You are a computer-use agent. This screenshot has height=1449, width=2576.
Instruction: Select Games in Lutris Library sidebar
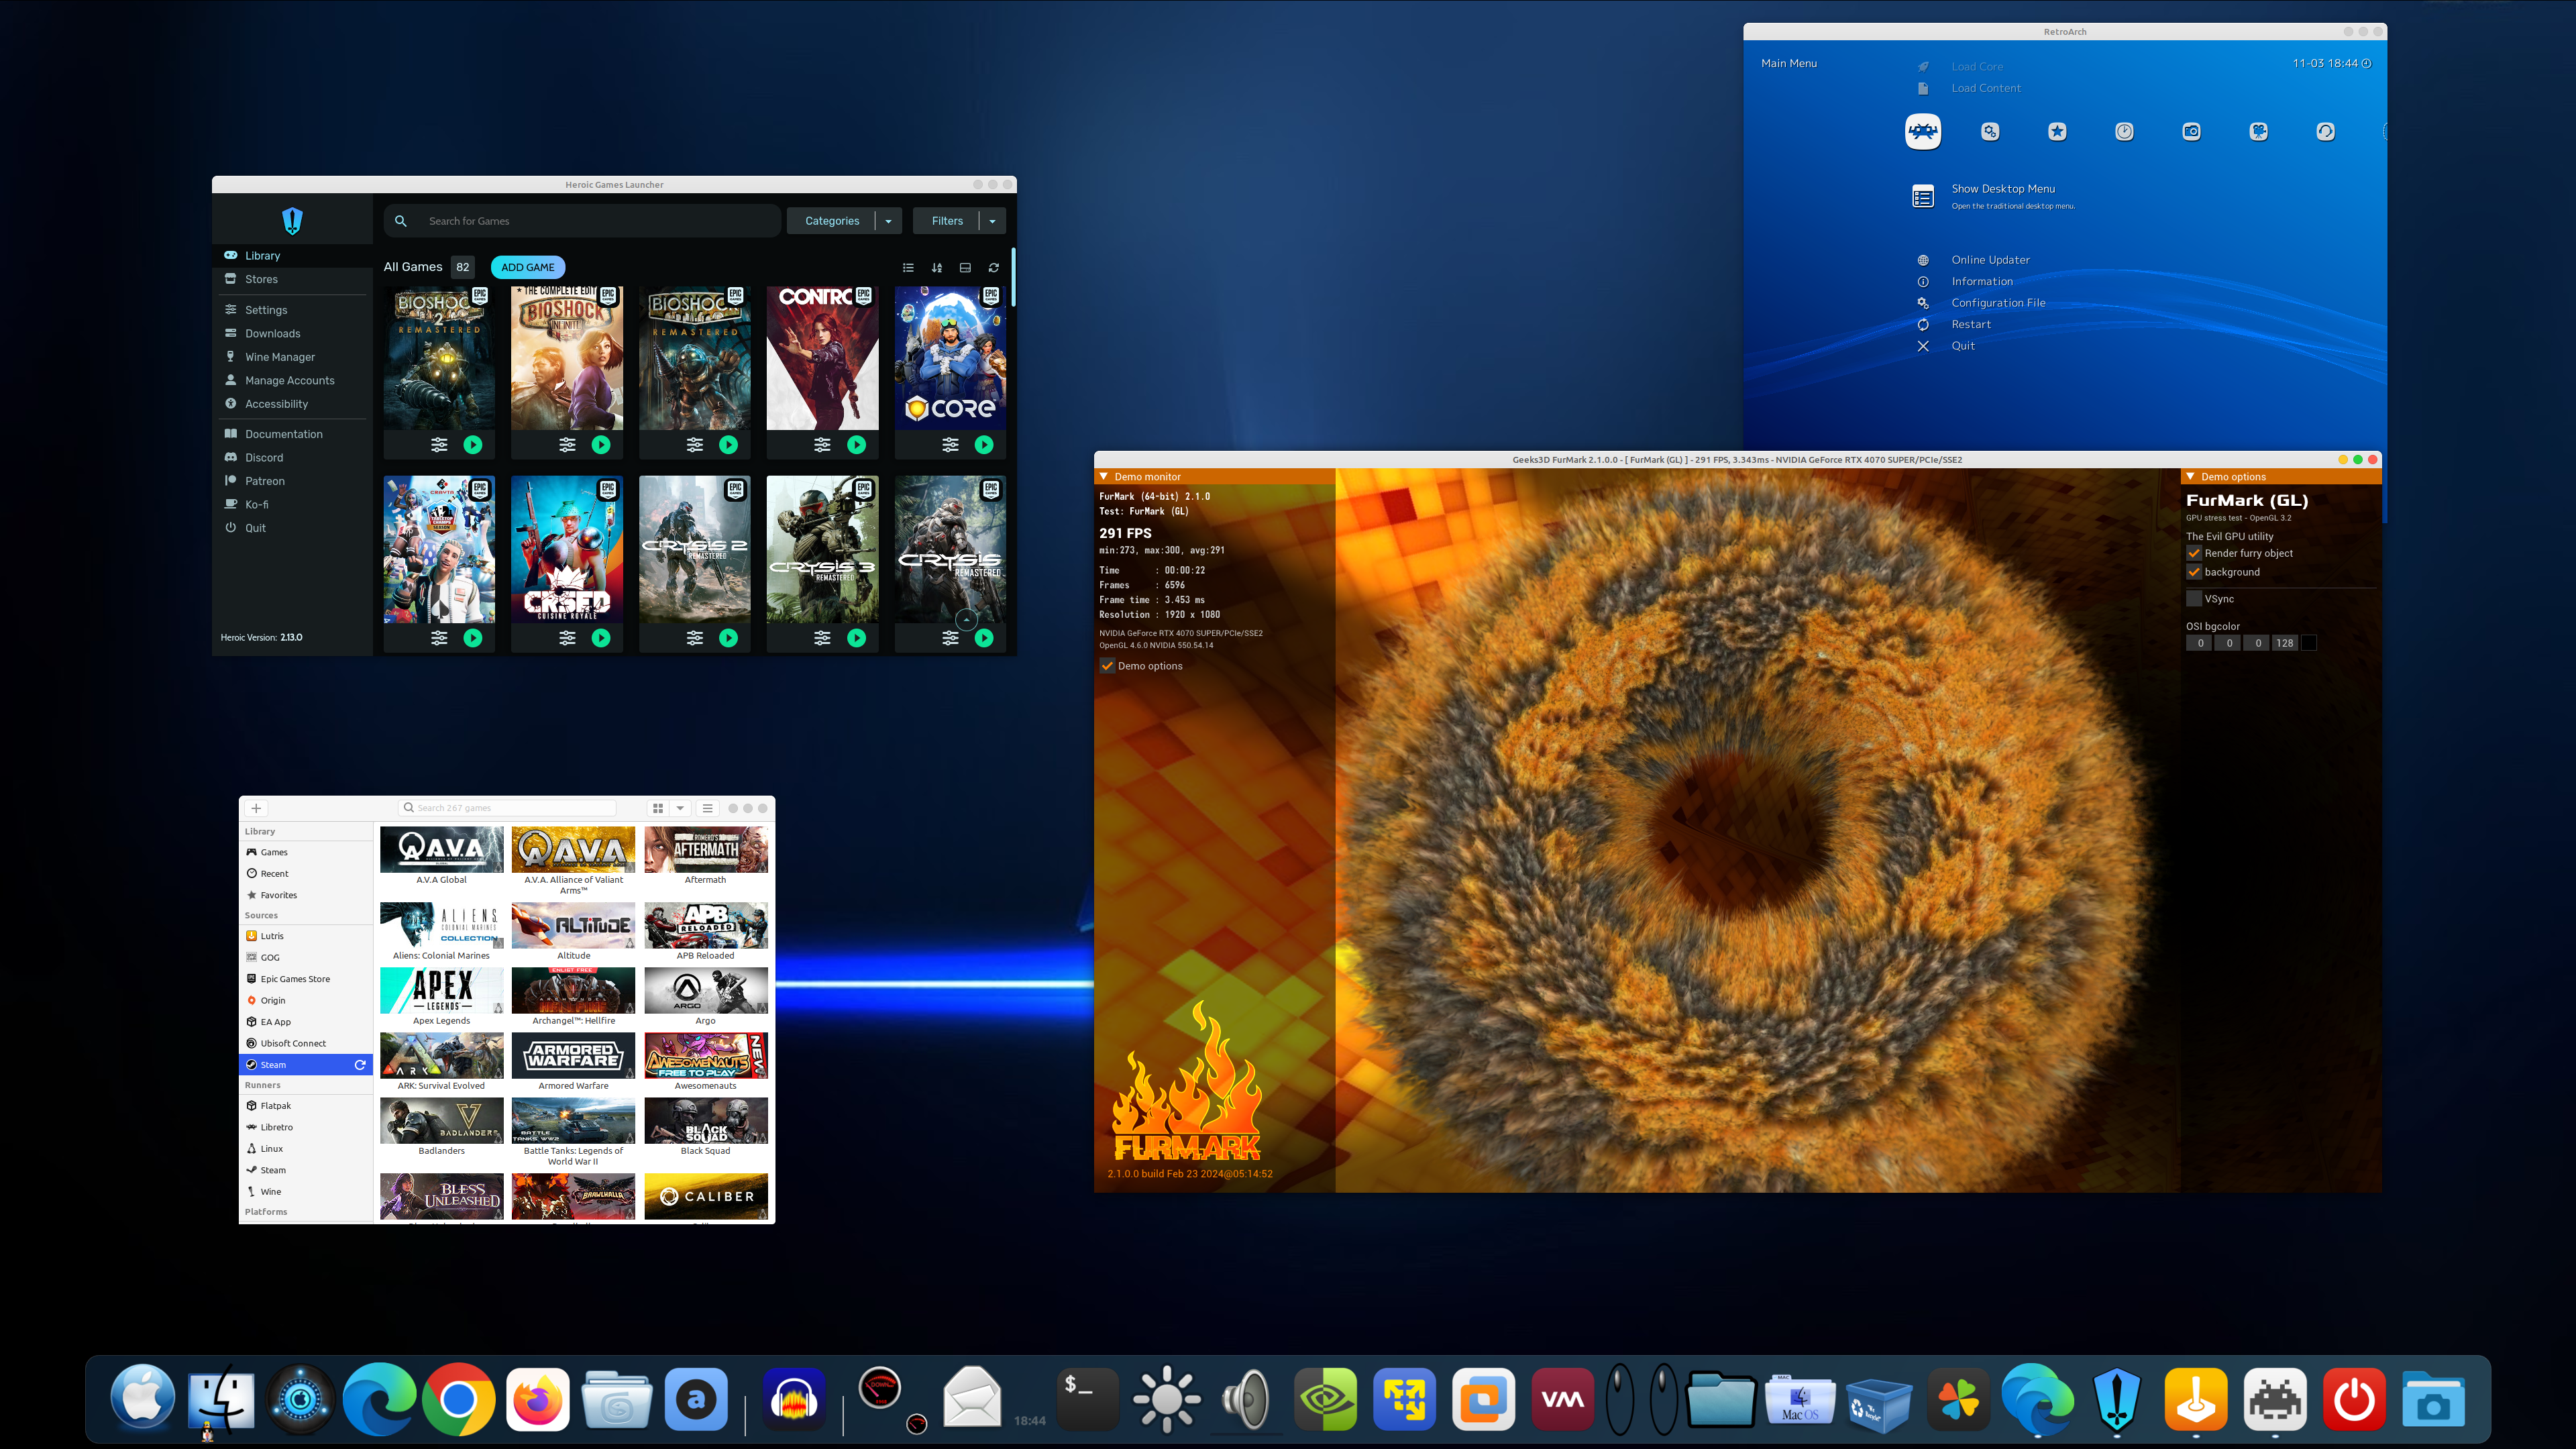point(306,852)
